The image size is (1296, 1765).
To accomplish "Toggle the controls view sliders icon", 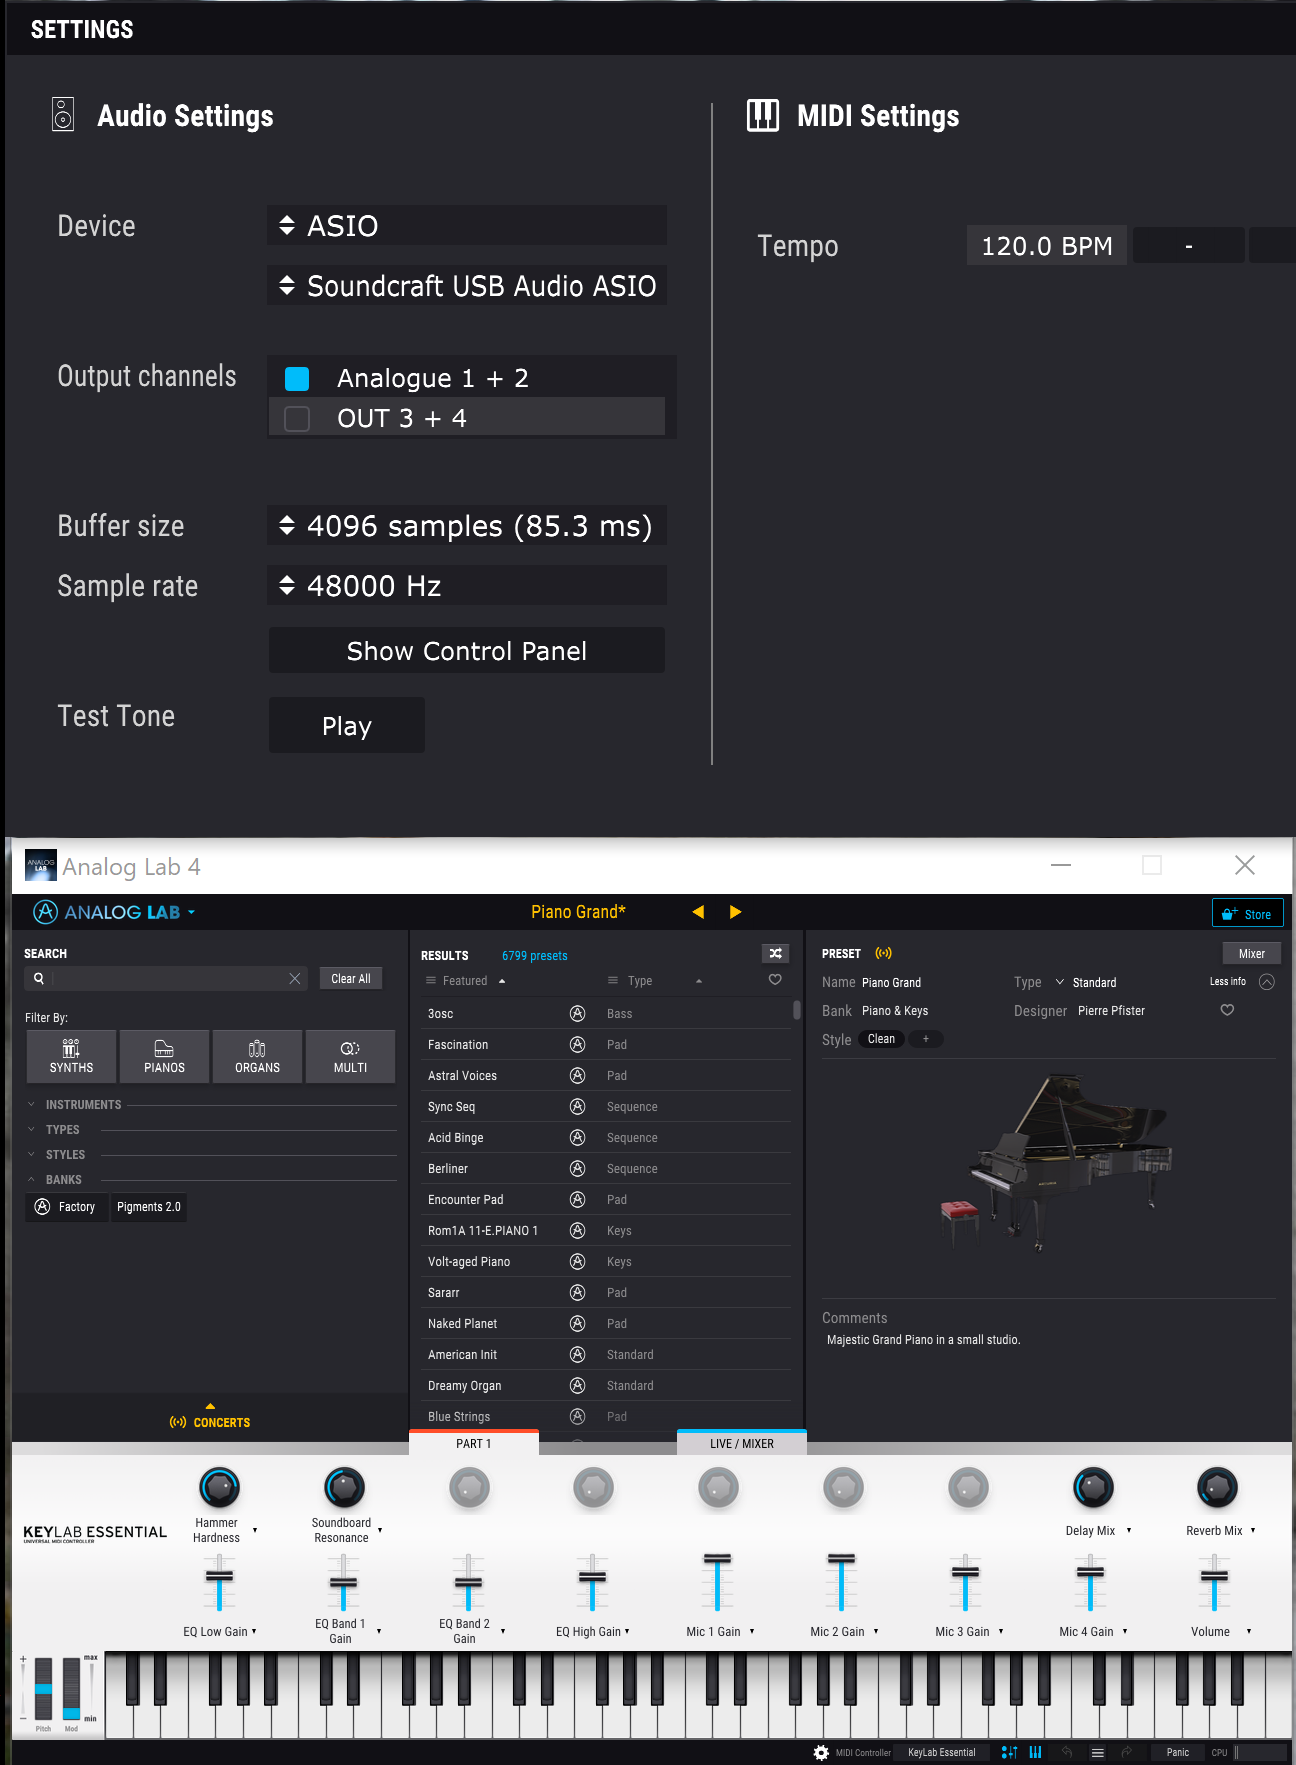I will point(1009,1752).
